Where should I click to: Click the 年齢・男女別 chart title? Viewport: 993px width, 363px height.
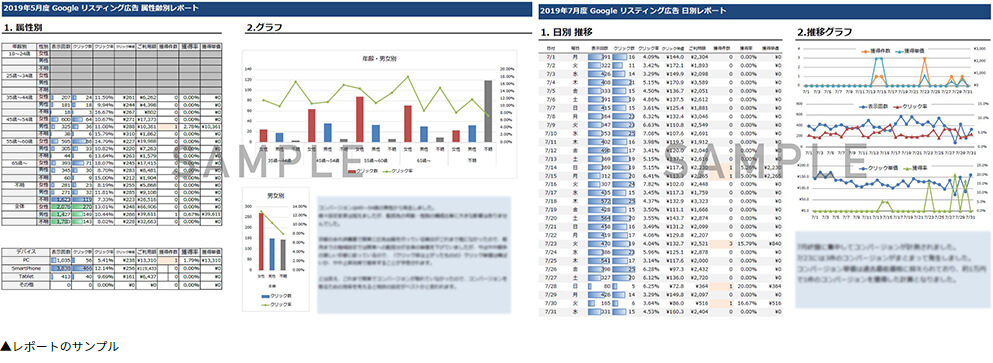point(379,59)
